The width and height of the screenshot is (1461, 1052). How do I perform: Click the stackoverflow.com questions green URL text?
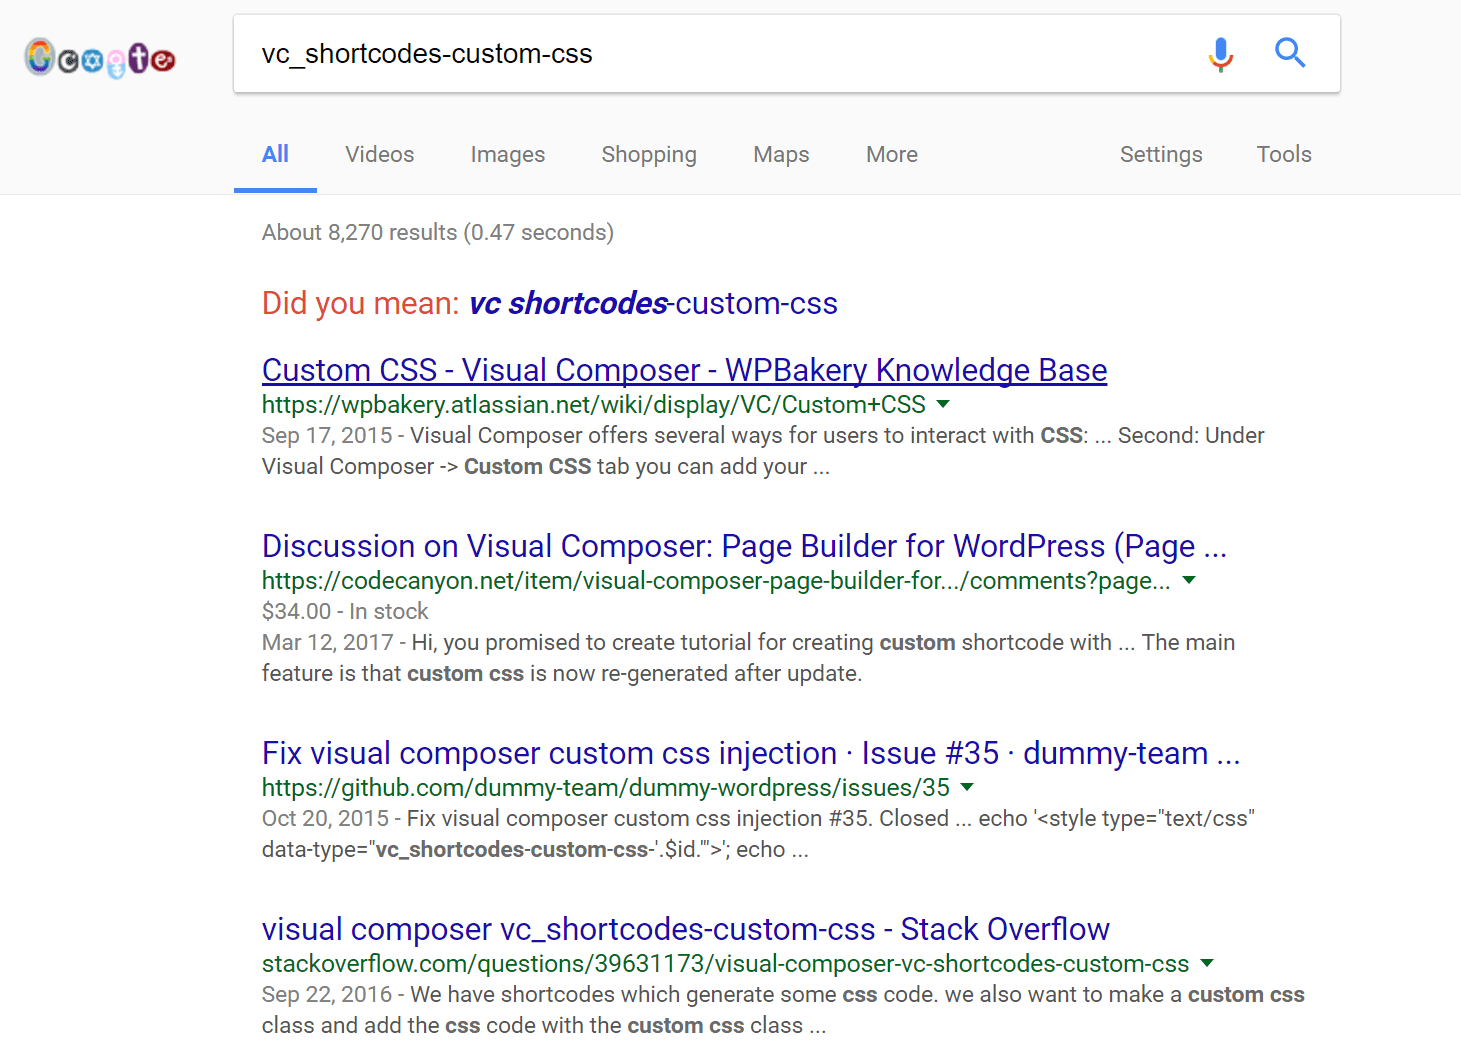click(726, 964)
